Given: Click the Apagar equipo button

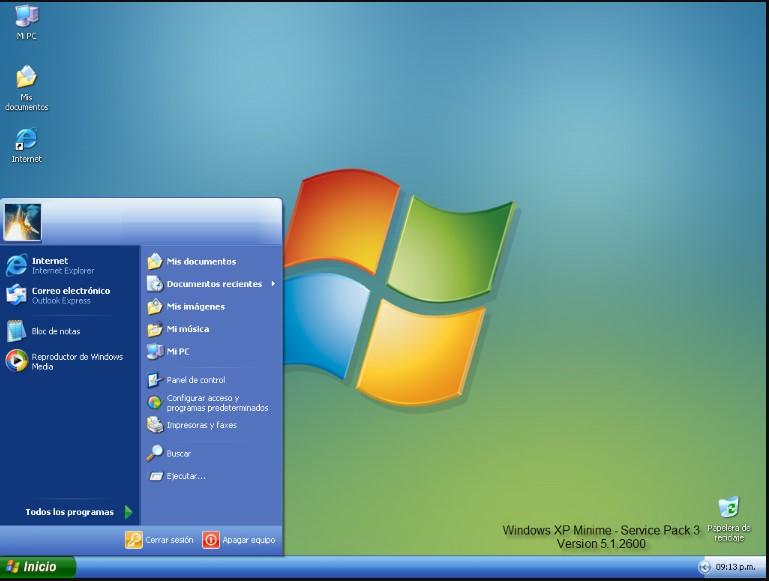Looking at the screenshot, I should 238,540.
